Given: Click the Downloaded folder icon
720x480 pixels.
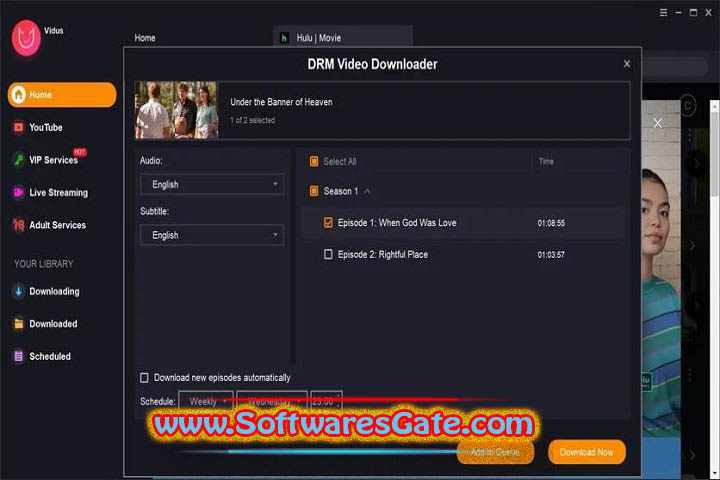Looking at the screenshot, I should click(19, 324).
